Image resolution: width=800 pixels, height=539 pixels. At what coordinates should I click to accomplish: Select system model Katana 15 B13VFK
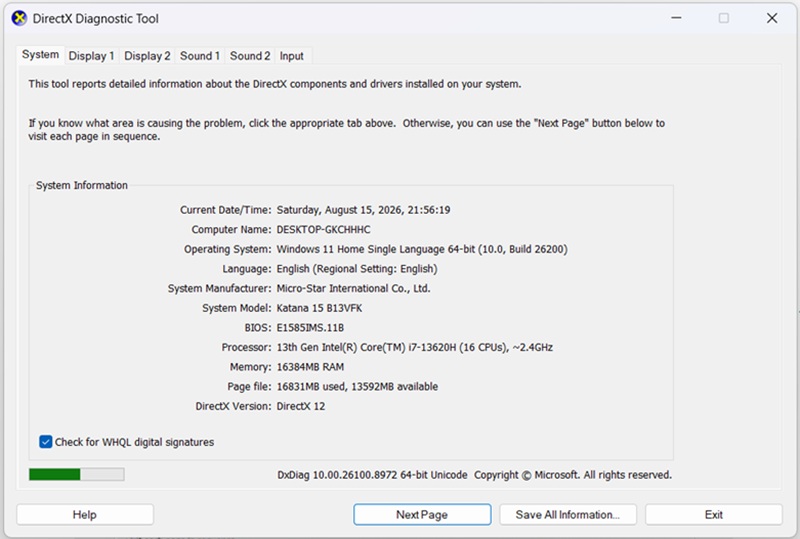[x=319, y=308]
